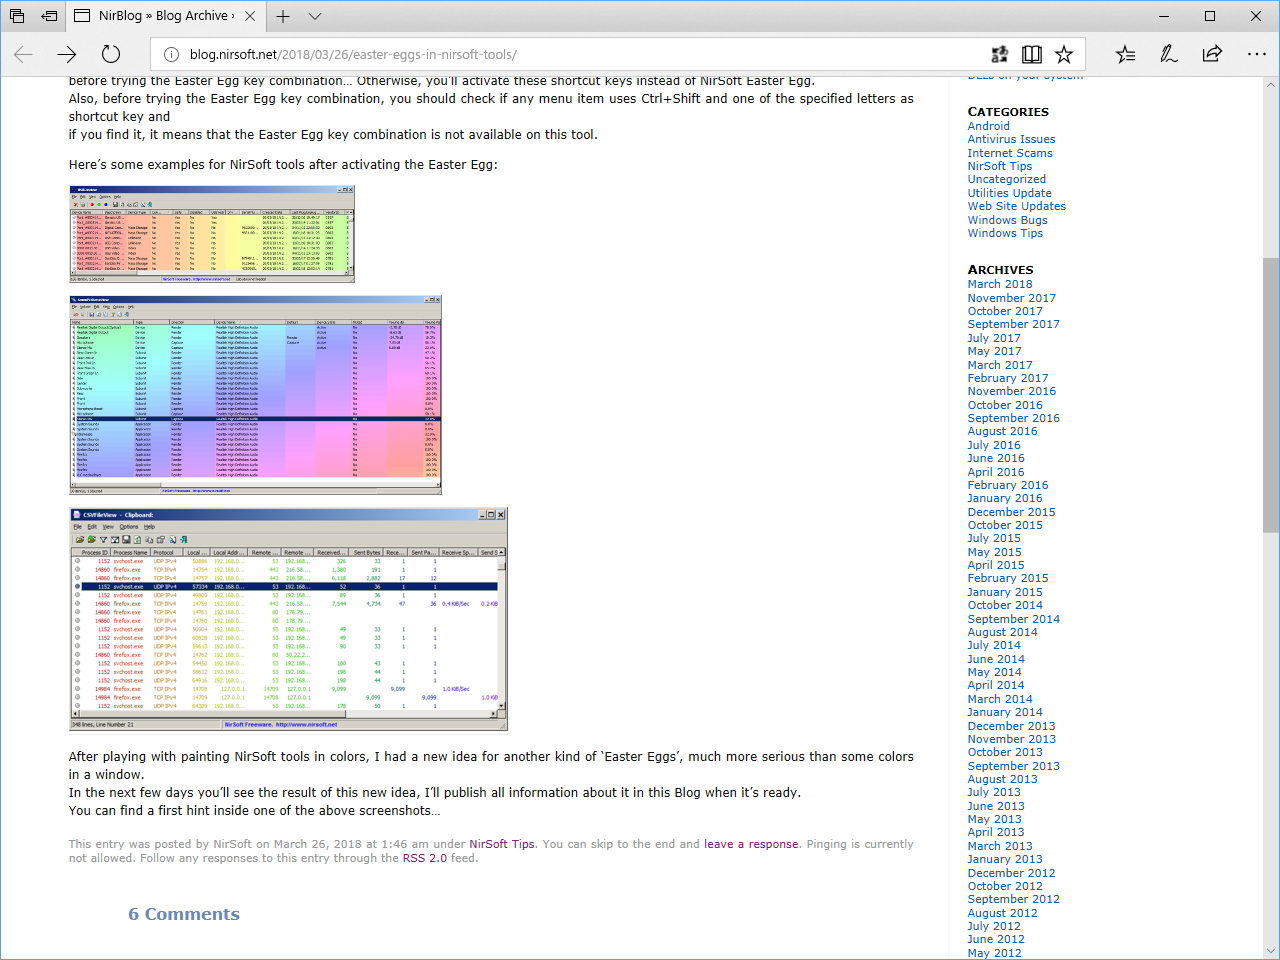Click the '6 Comments' heading
The image size is (1280, 960).
(184, 914)
